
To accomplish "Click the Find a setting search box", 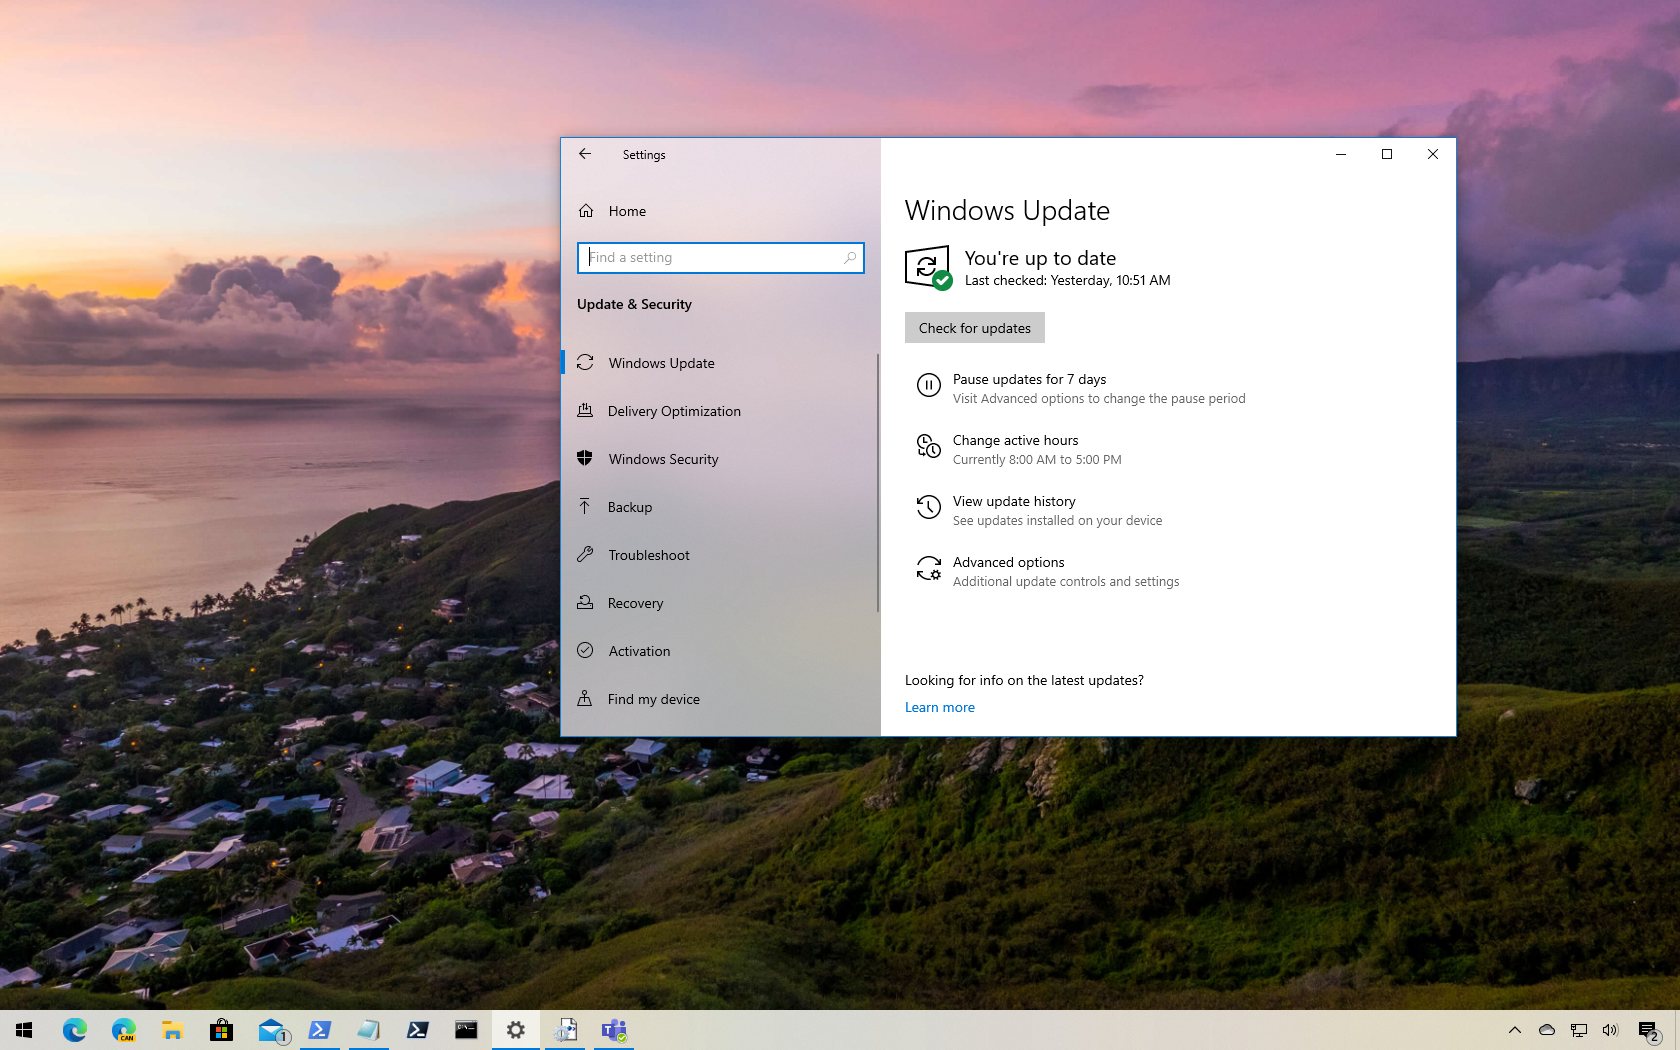I will coord(720,257).
